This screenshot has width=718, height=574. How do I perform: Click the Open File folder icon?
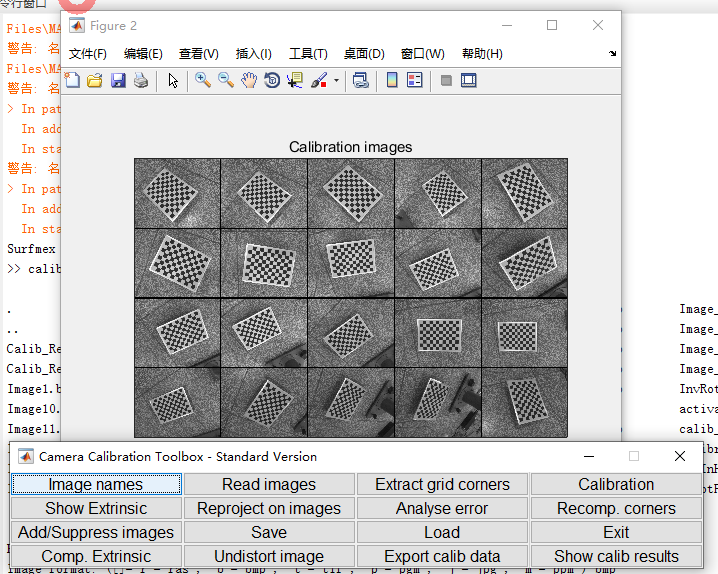click(95, 81)
